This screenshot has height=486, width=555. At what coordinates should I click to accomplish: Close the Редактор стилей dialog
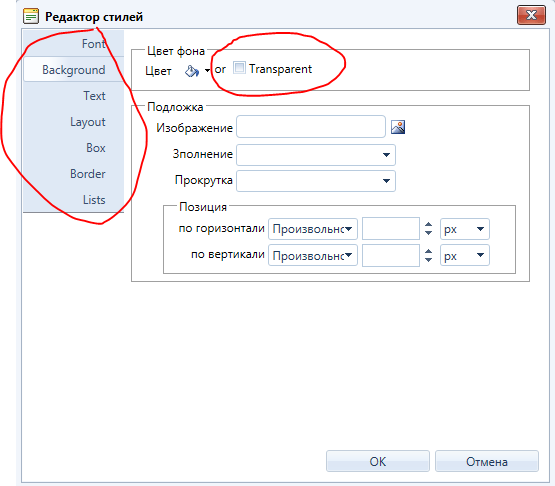coord(531,15)
